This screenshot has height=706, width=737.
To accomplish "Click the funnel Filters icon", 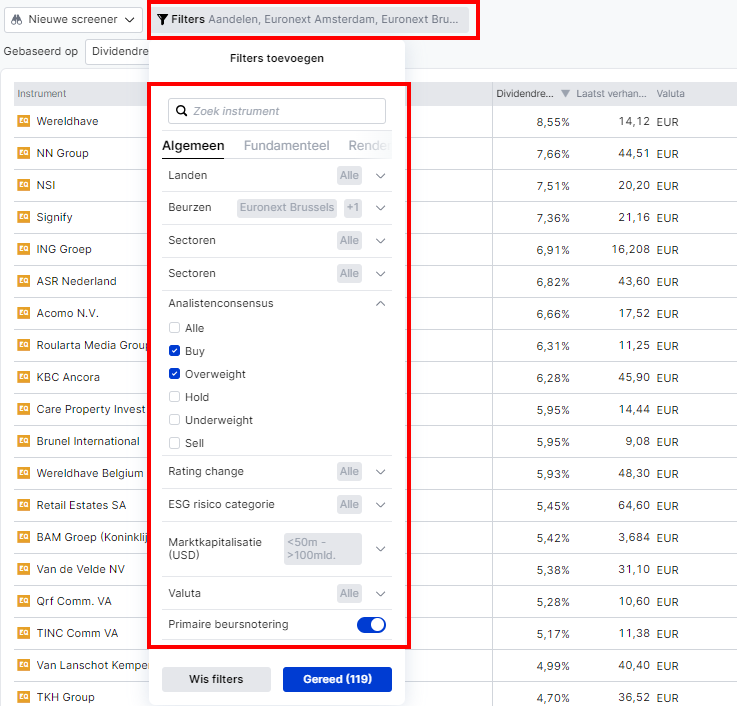I will [x=162, y=19].
